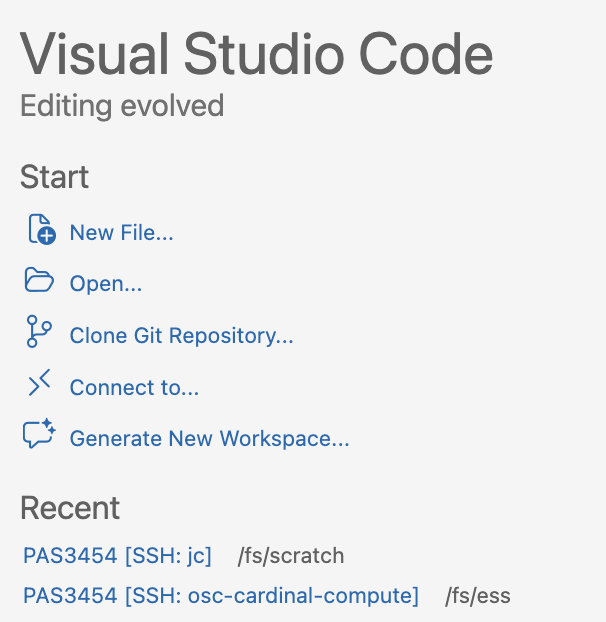The height and width of the screenshot is (622, 606).
Task: Click the sparkle chat workspace icon
Action: pyautogui.click(x=39, y=433)
